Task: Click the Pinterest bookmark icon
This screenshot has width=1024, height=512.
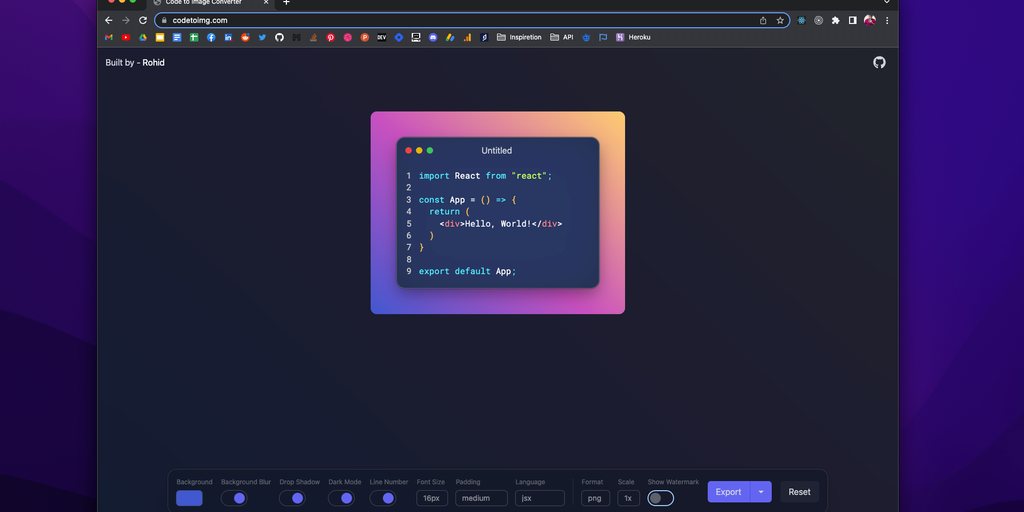Action: [x=331, y=37]
